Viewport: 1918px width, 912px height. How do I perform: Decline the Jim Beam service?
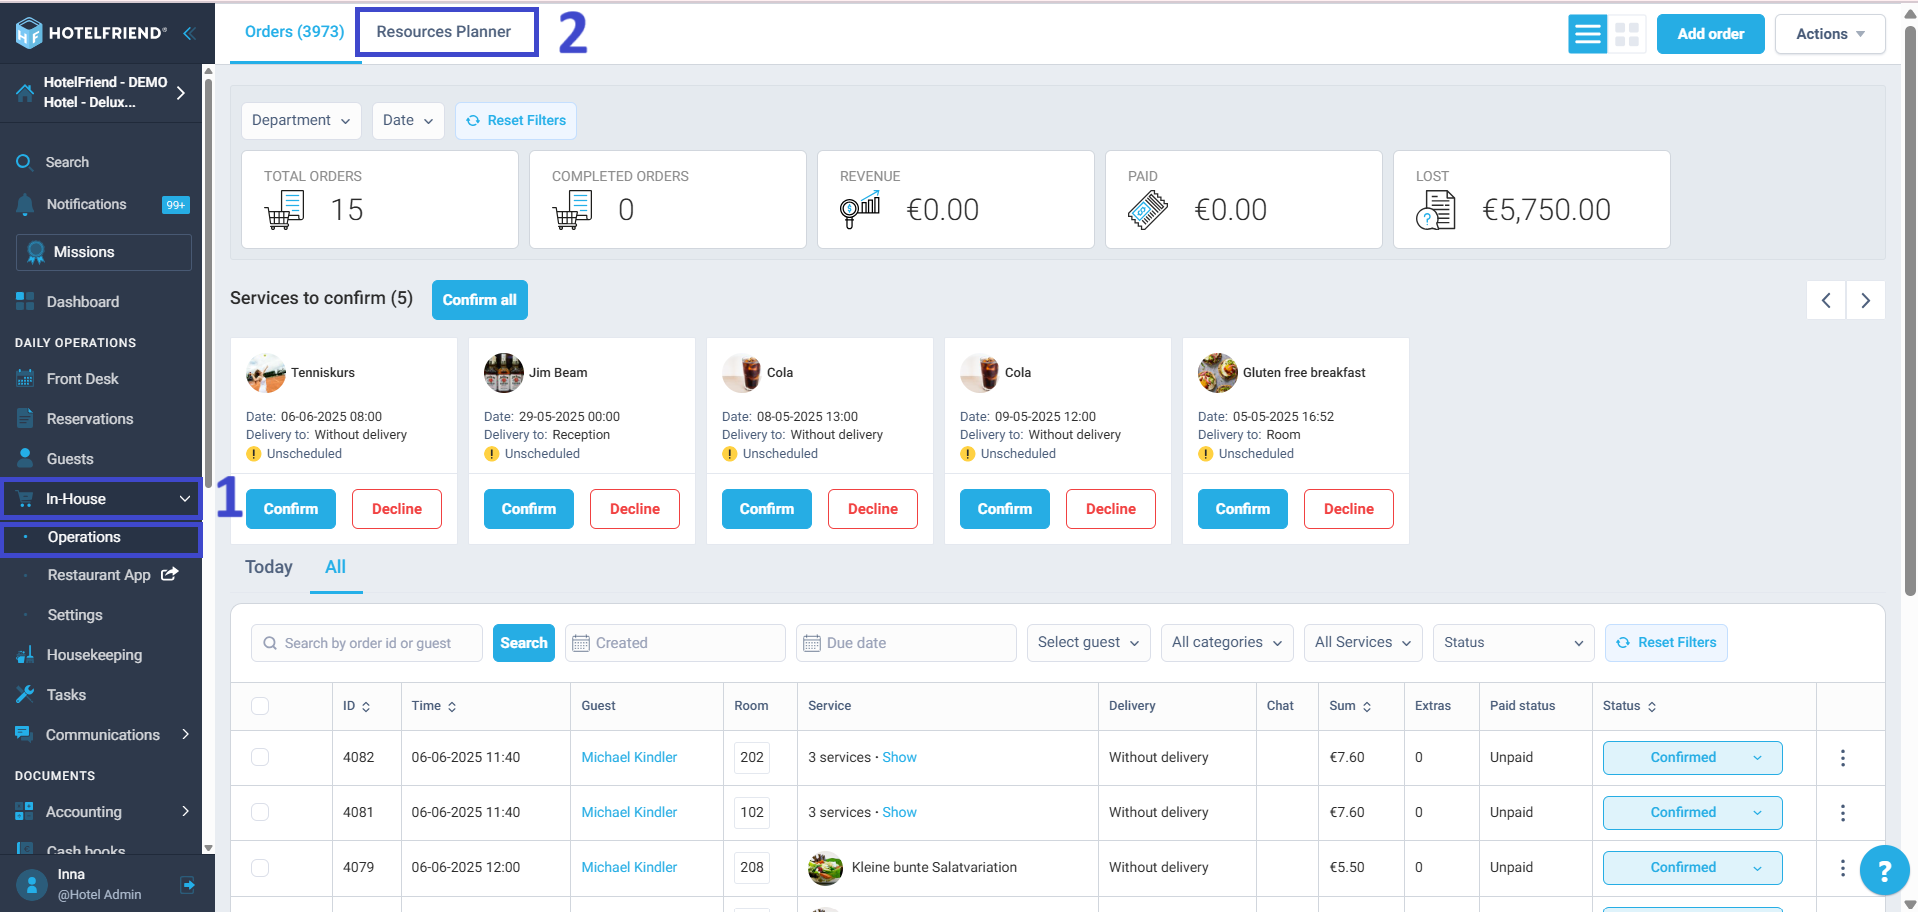(635, 509)
